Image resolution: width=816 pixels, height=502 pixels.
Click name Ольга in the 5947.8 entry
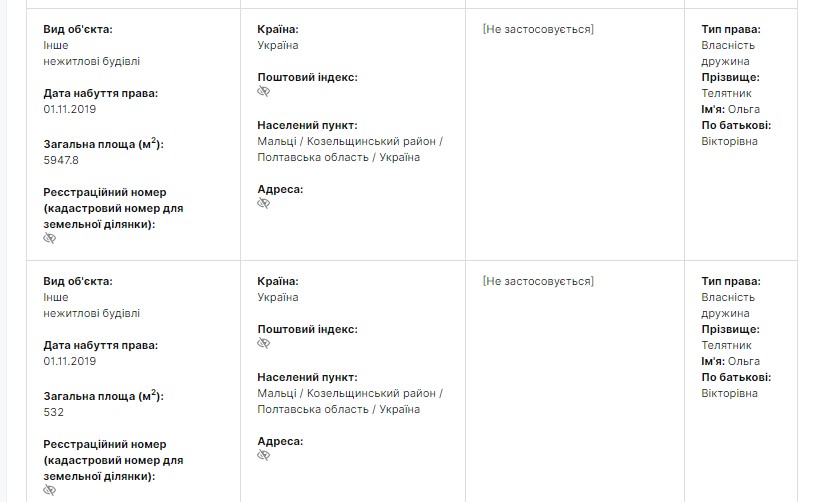[744, 109]
